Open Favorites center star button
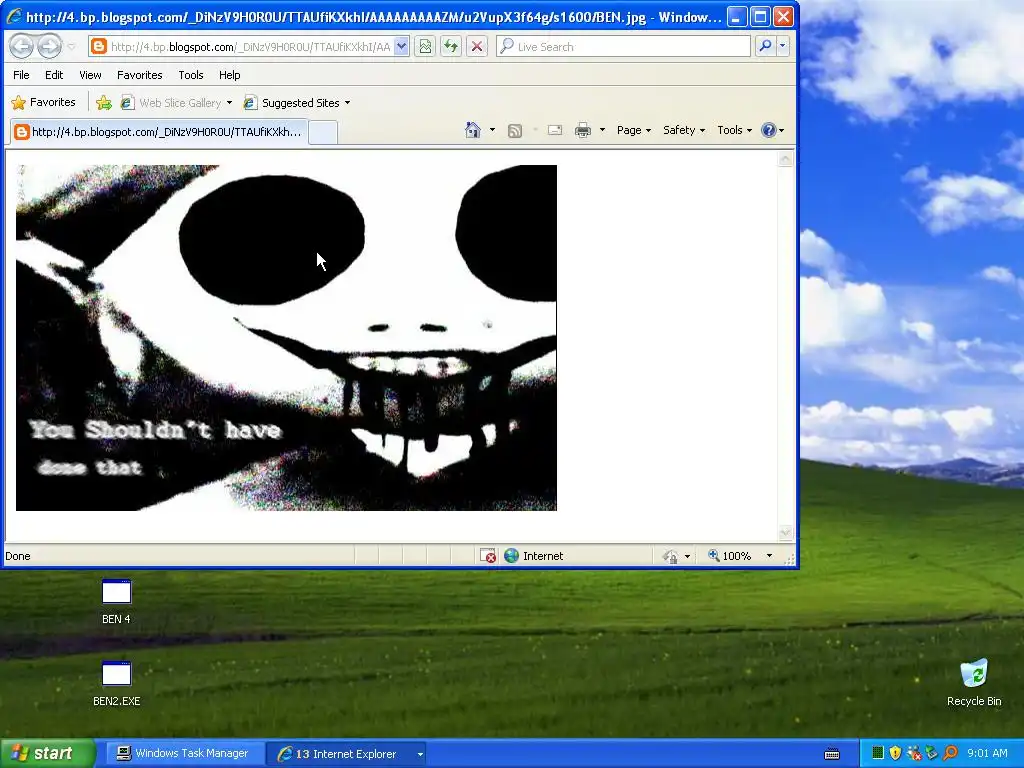The width and height of the screenshot is (1024, 768). [44, 103]
